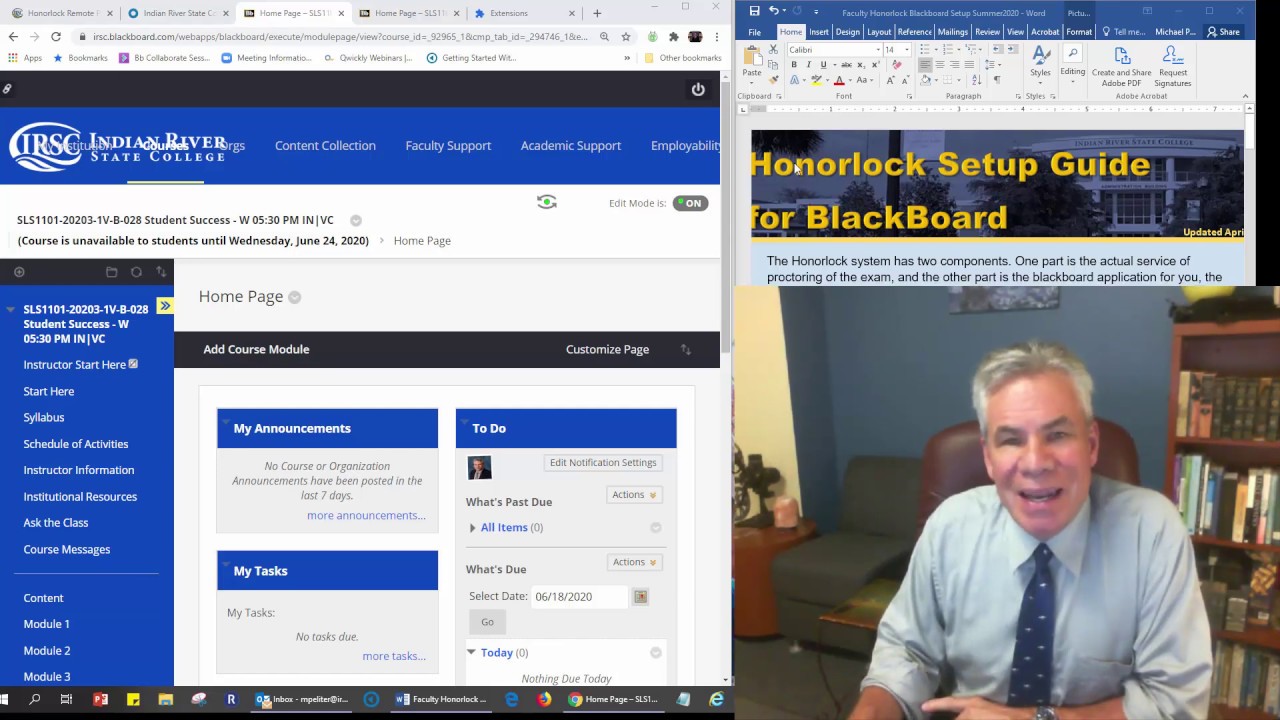Click the zoom magnifier in address bar
The height and width of the screenshot is (720, 1280).
pos(604,37)
